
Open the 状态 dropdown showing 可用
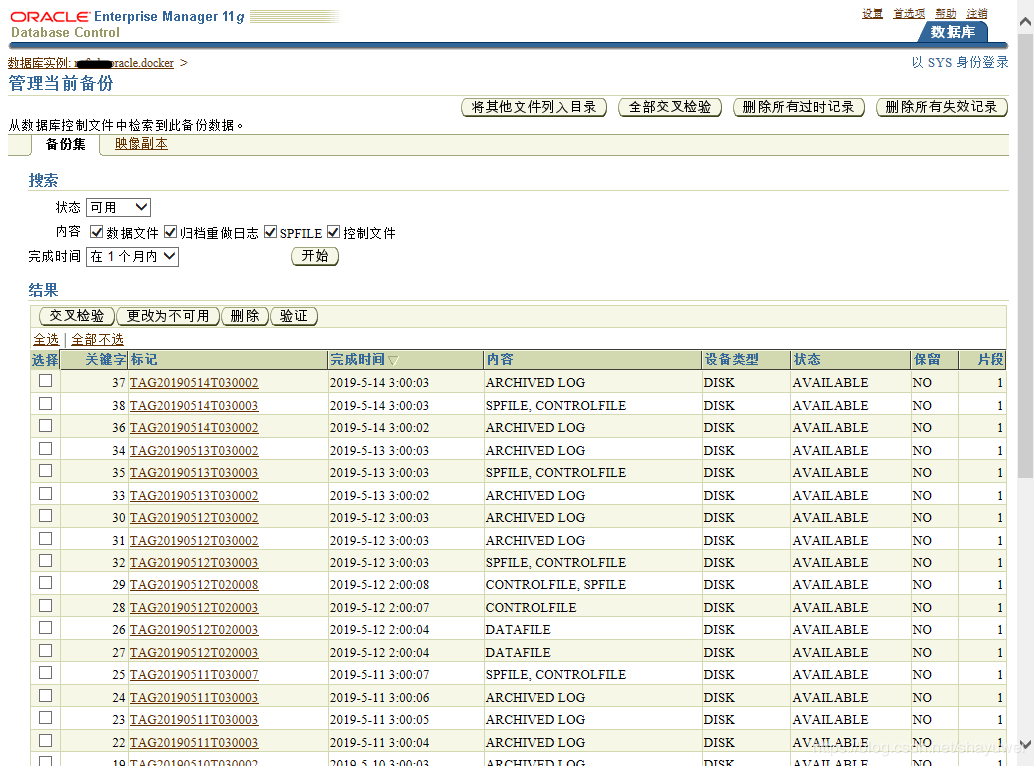pyautogui.click(x=119, y=208)
